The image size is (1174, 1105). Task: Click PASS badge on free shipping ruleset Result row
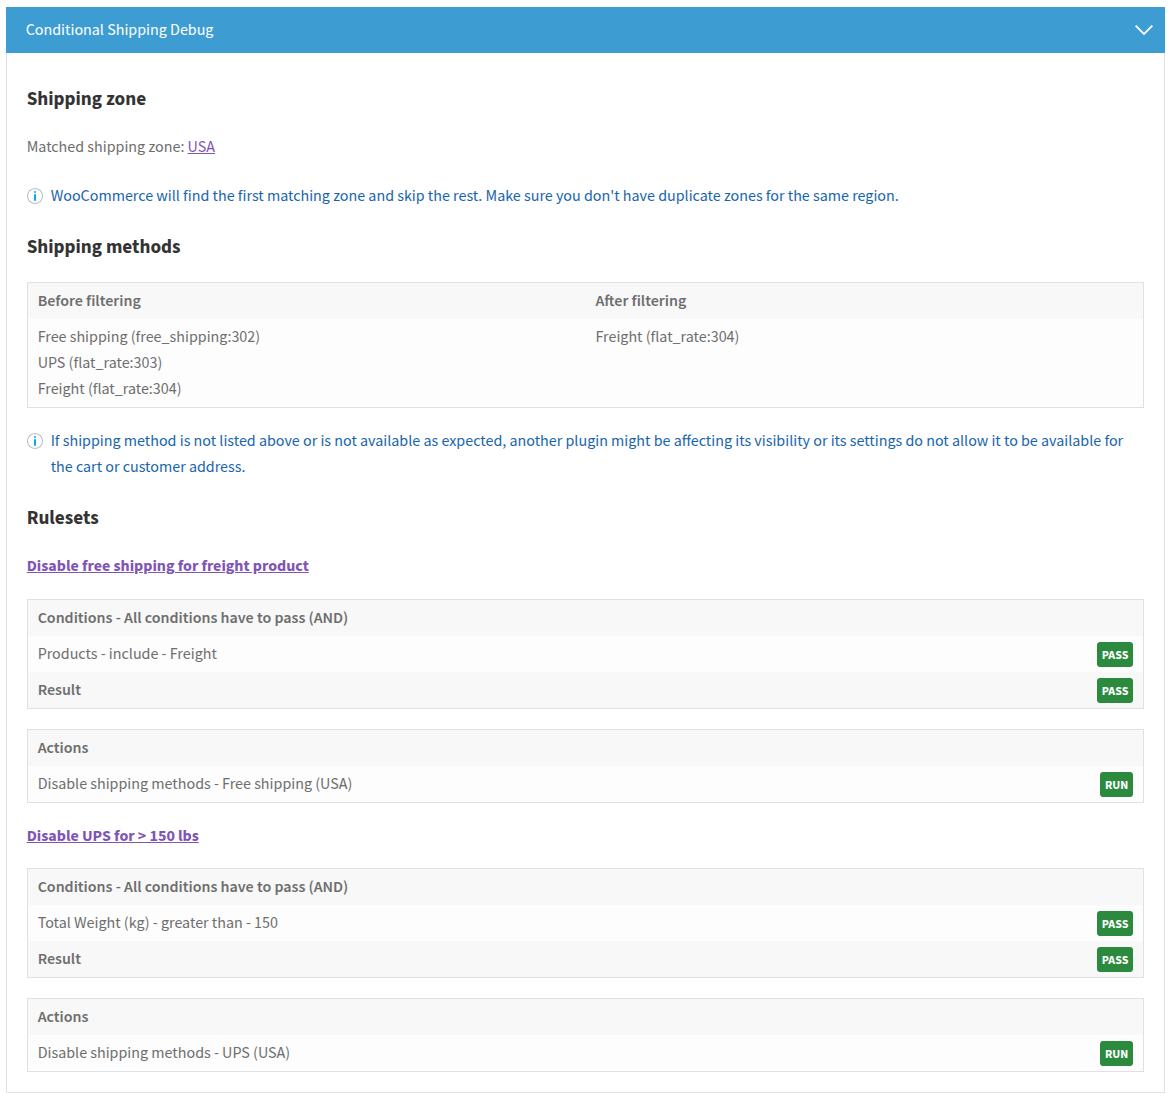[x=1114, y=691]
